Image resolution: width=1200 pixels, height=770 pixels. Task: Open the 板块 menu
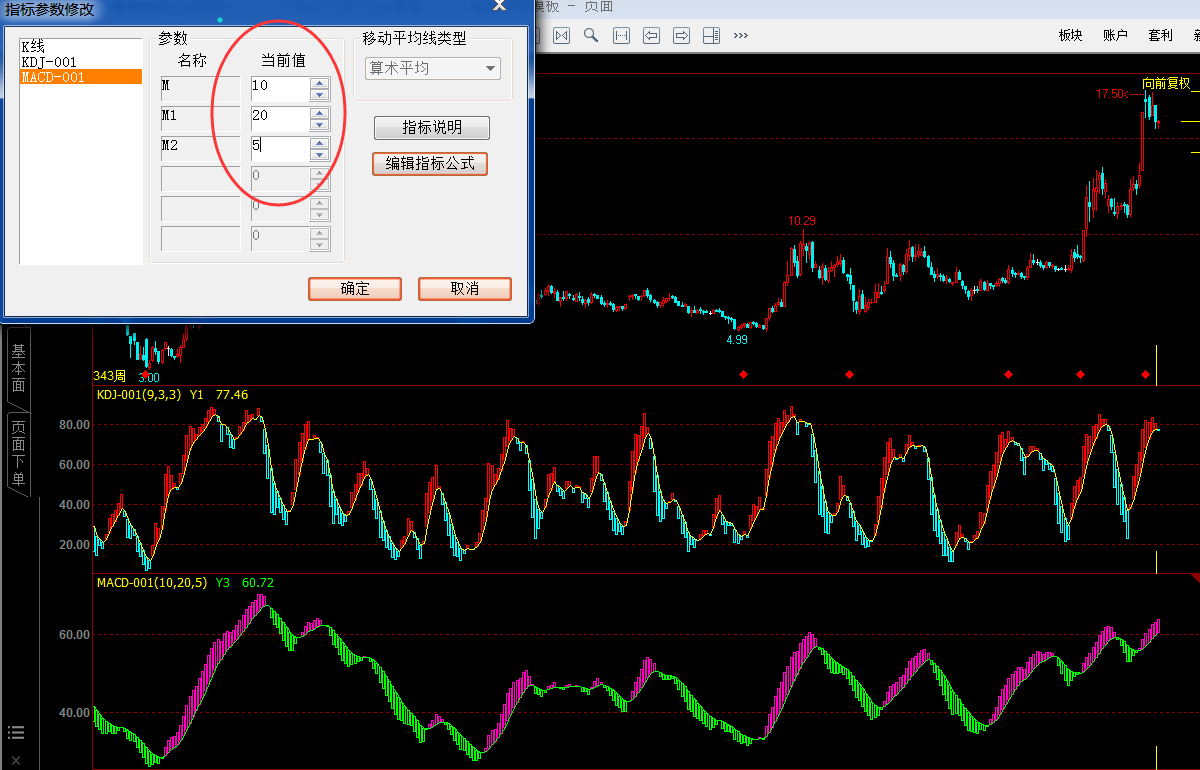coord(1070,35)
